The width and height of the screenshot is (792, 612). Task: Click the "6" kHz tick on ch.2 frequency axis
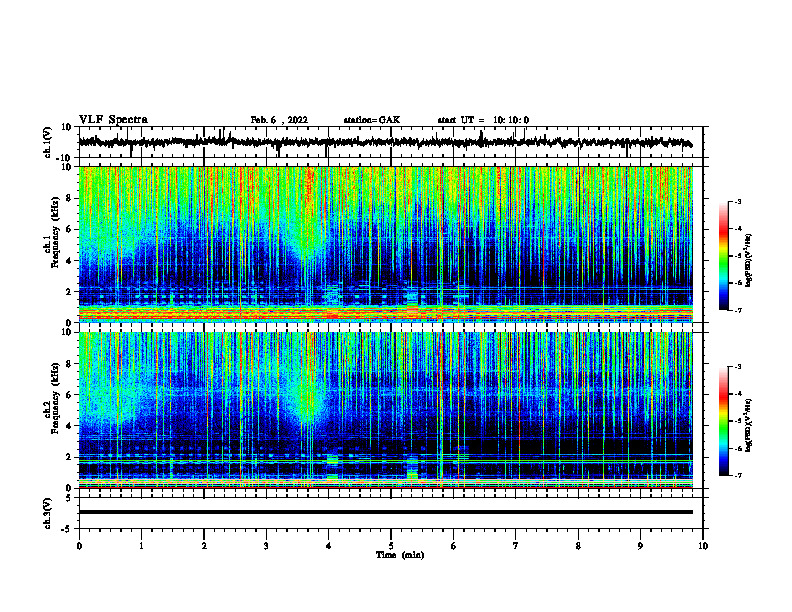coord(69,395)
